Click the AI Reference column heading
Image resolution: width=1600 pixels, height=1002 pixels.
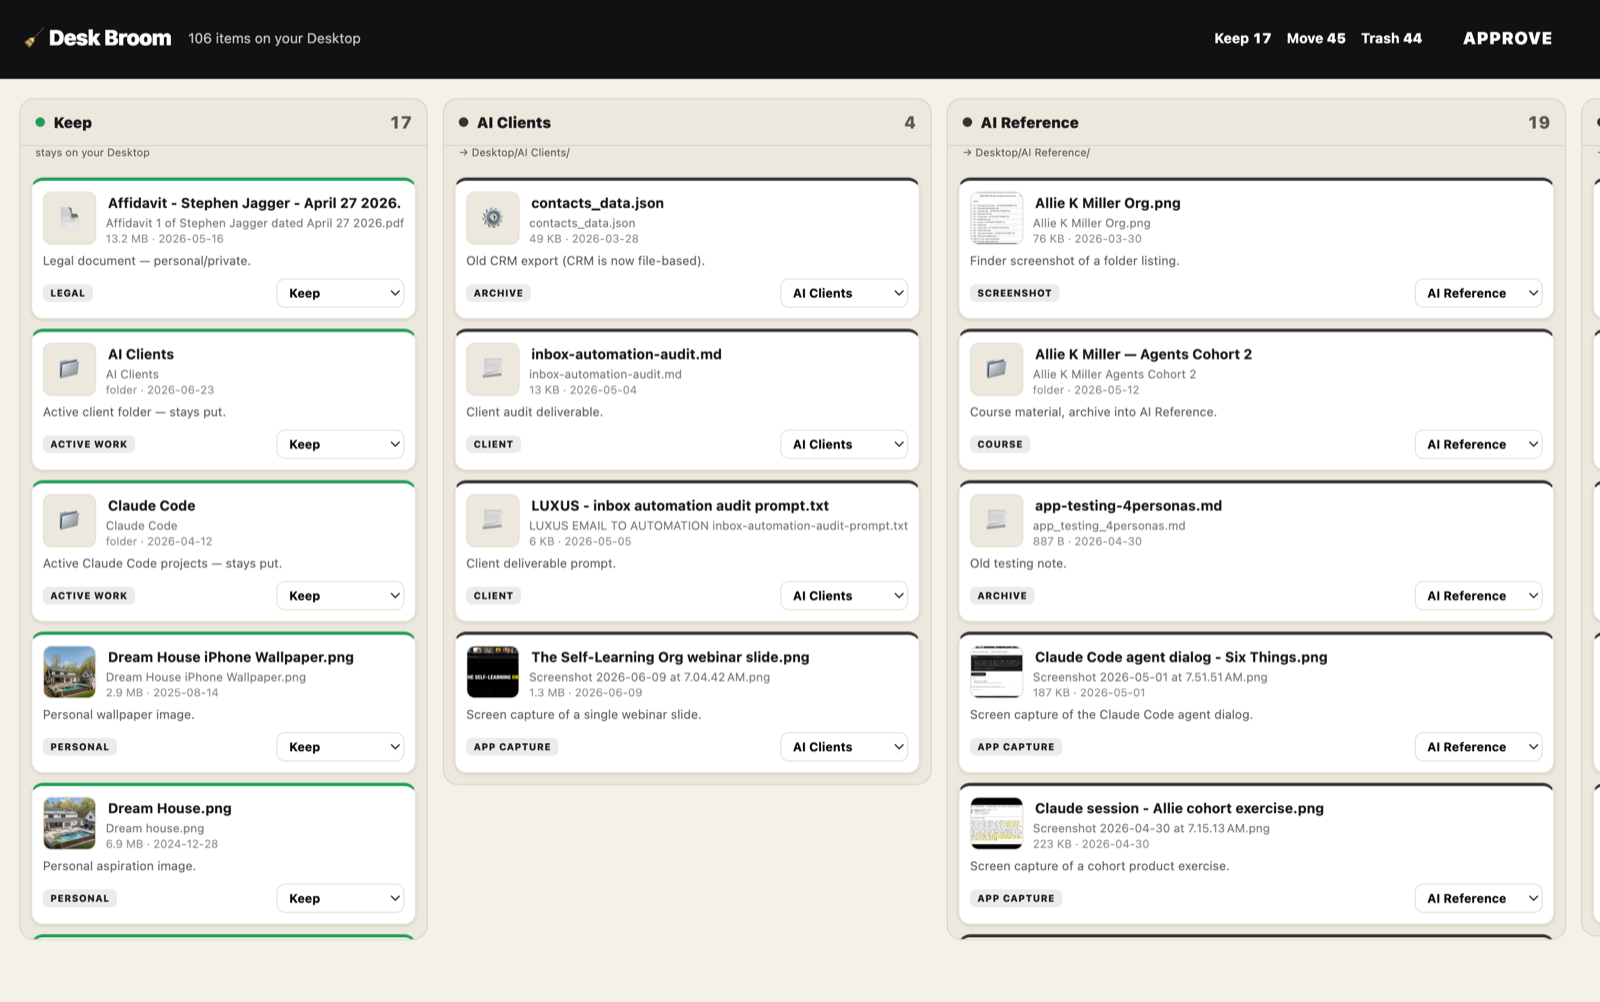point(1029,122)
